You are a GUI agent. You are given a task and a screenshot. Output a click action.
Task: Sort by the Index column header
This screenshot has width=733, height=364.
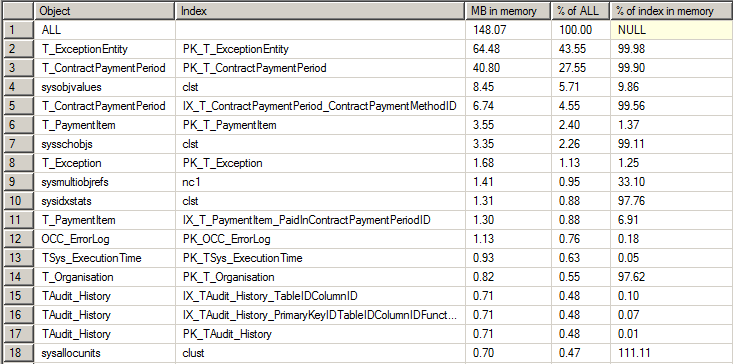320,11
